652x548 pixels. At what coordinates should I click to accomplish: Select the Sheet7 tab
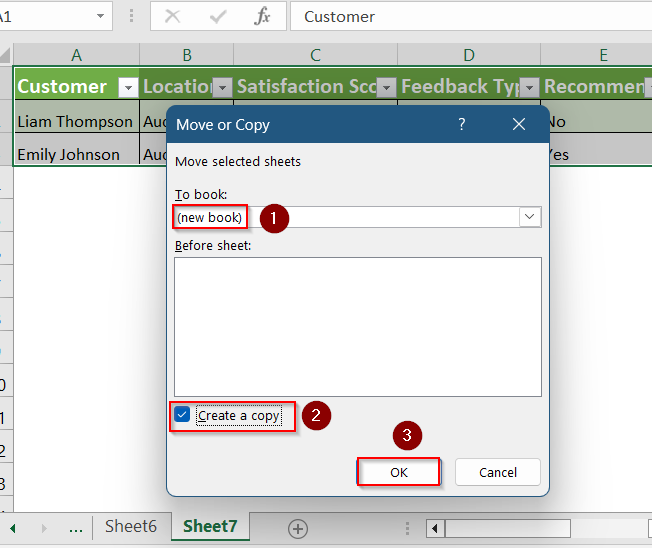[x=210, y=526]
